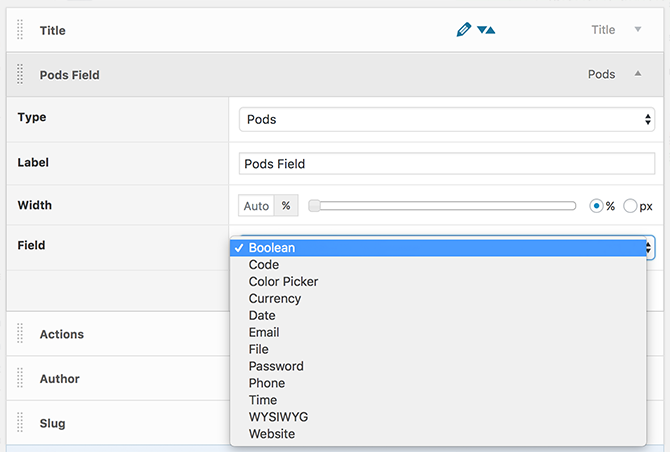
Task: Pick the Website option in the list
Action: (272, 433)
